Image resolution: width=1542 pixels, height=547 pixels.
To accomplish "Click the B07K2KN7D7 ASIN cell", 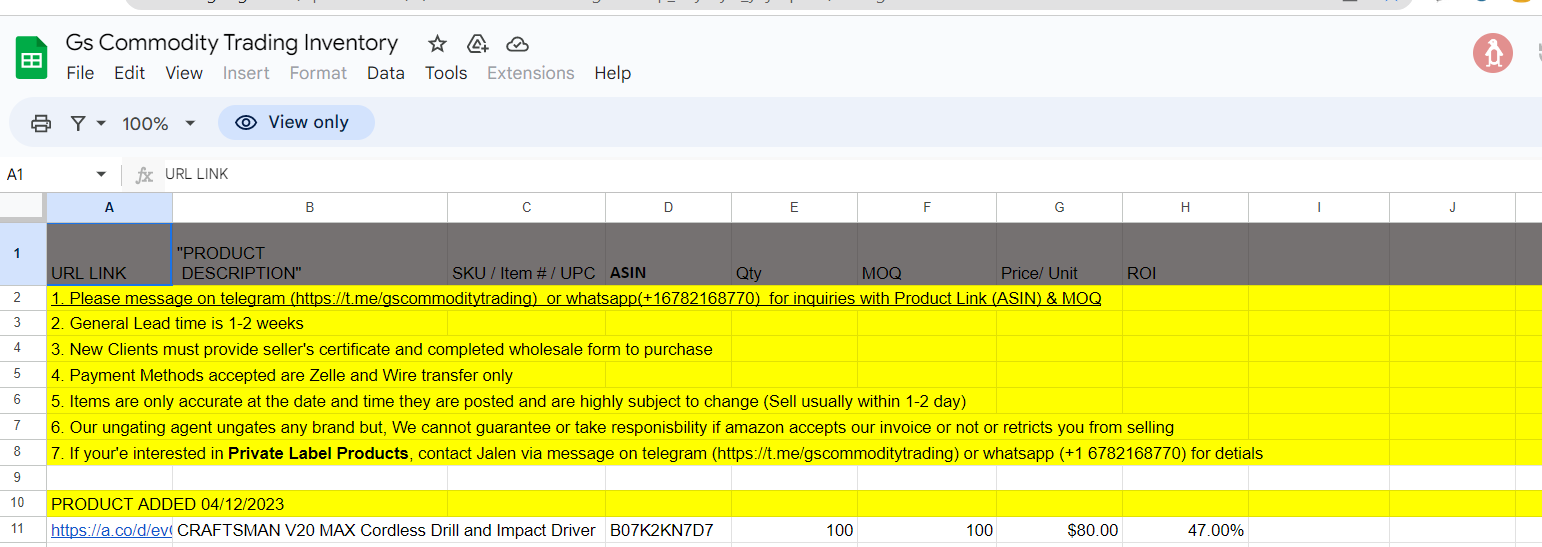I will (669, 530).
